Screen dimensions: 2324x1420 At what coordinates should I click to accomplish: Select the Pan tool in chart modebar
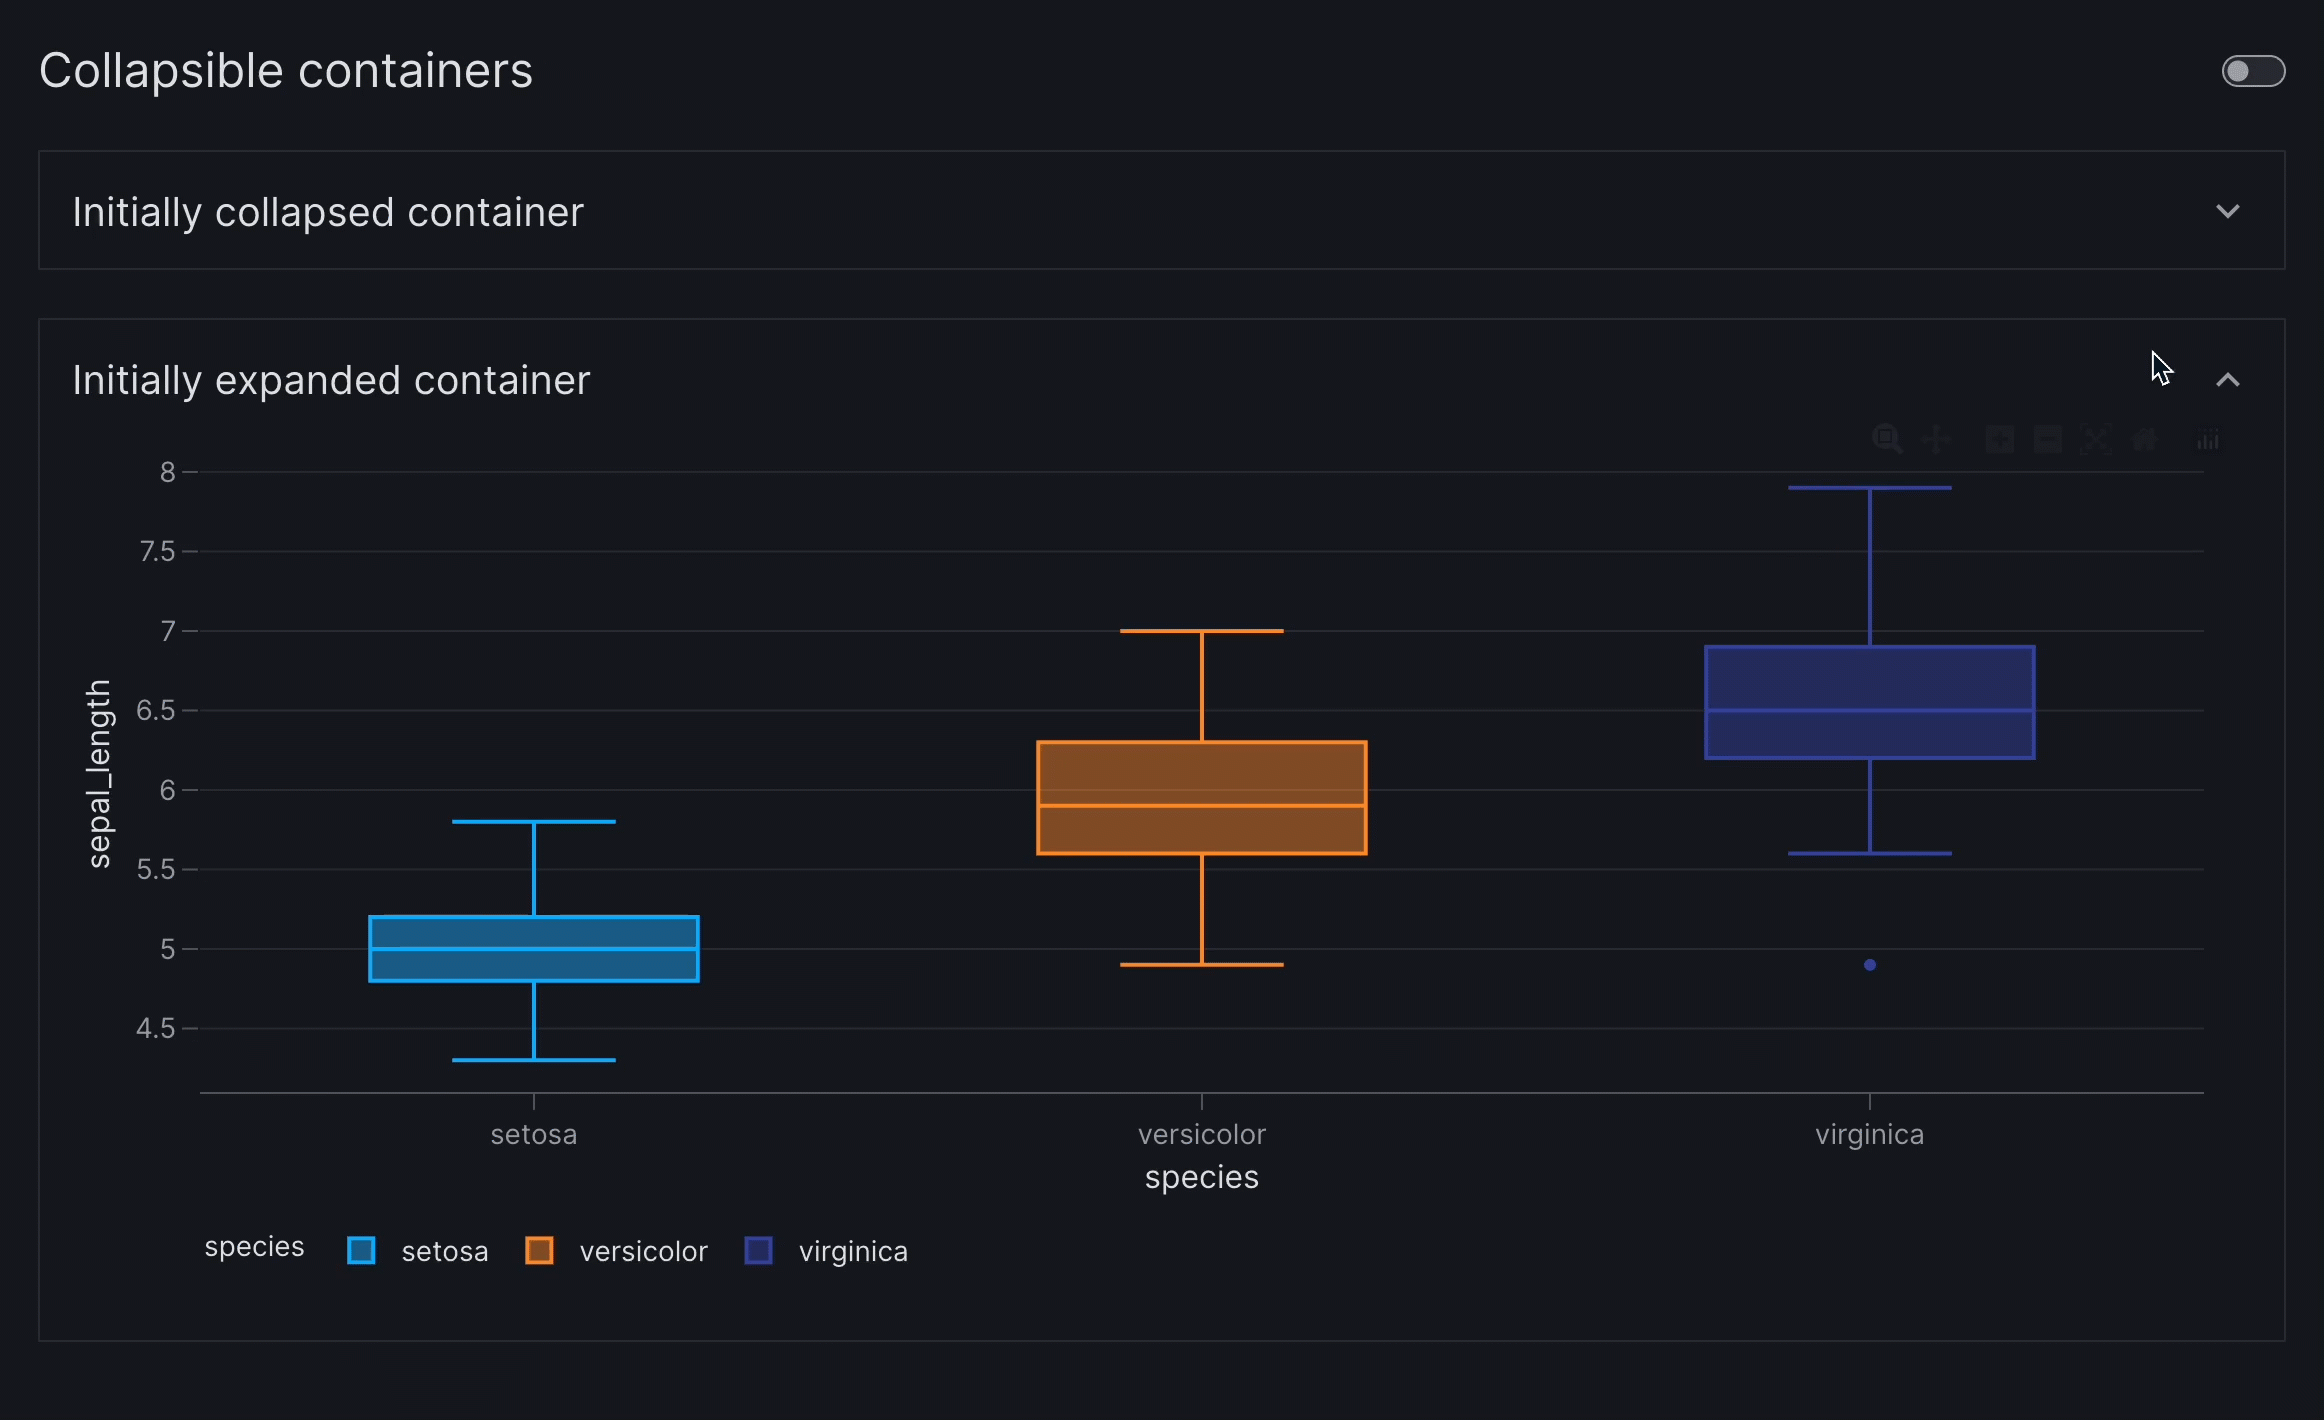pos(1936,439)
